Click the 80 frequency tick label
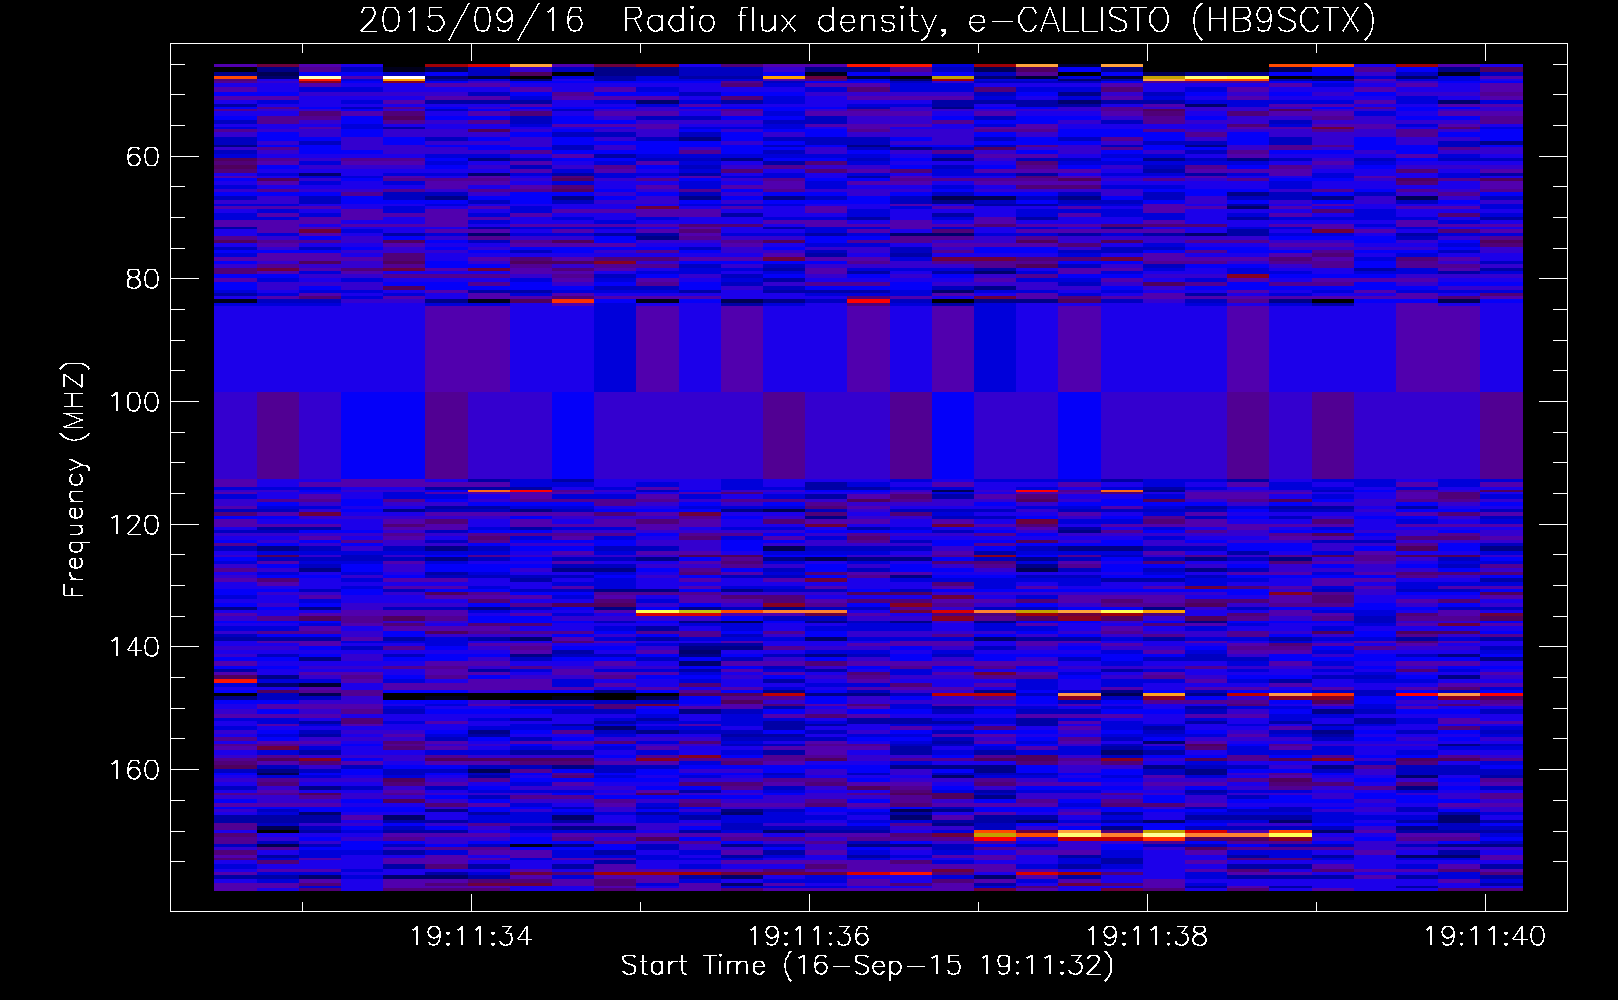The image size is (1618, 1000). coord(143,279)
